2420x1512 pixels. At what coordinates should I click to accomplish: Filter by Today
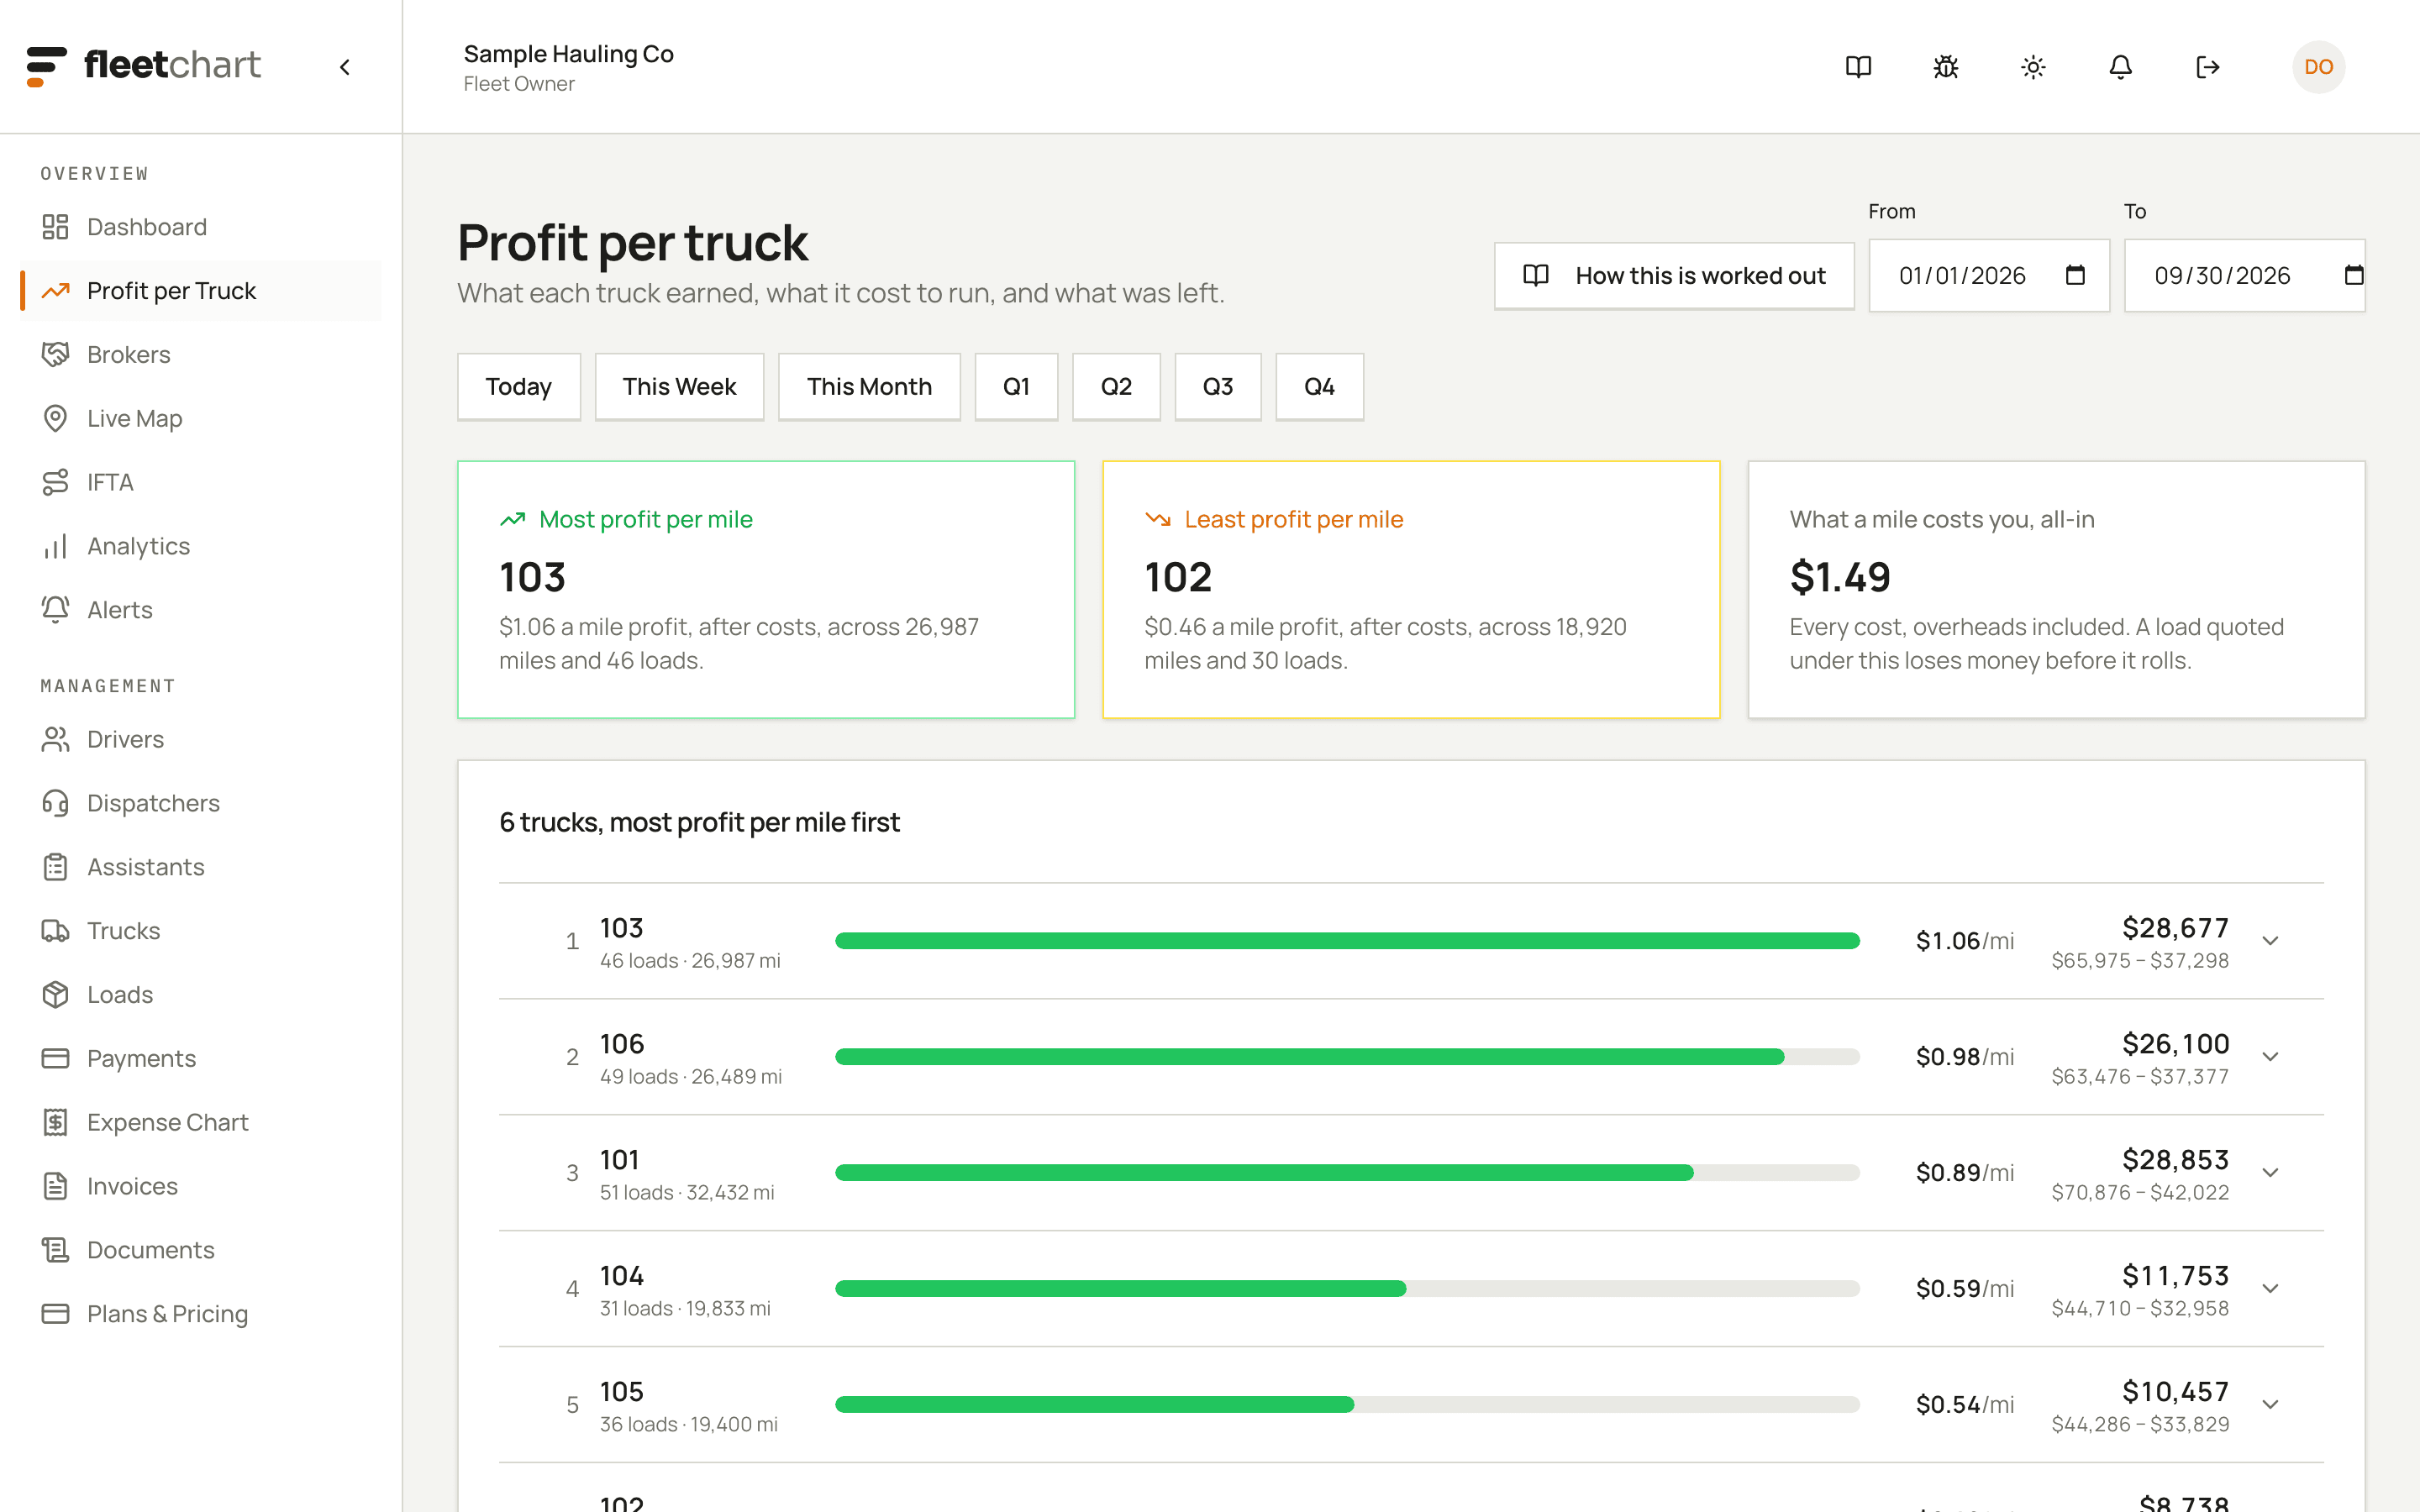coord(519,387)
